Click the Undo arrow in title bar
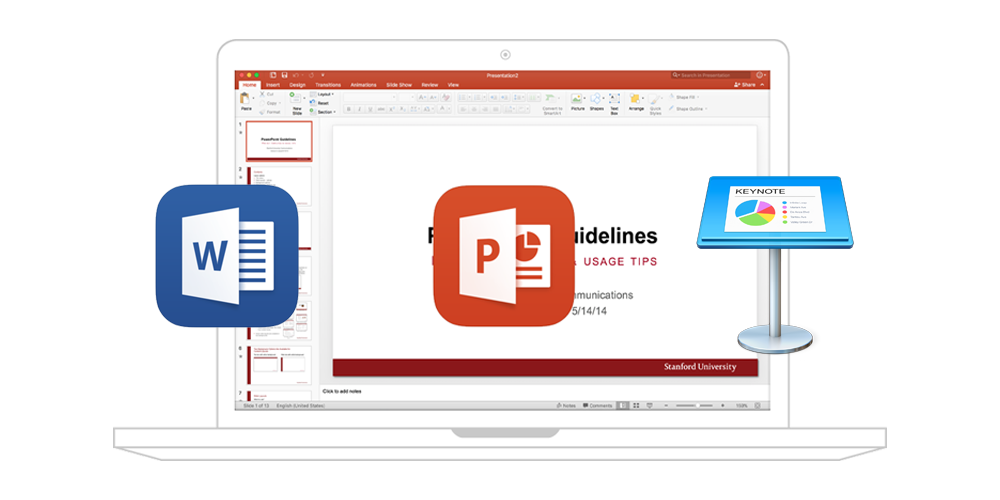Viewport: 1000px width, 500px height. click(x=296, y=75)
